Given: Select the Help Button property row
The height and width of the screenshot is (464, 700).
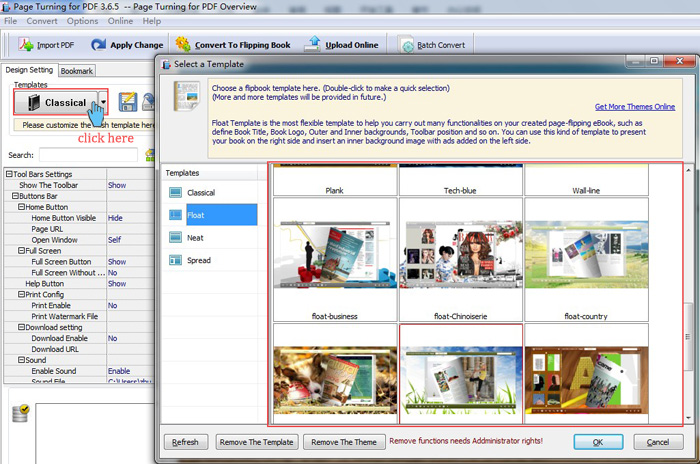Looking at the screenshot, I should (79, 284).
